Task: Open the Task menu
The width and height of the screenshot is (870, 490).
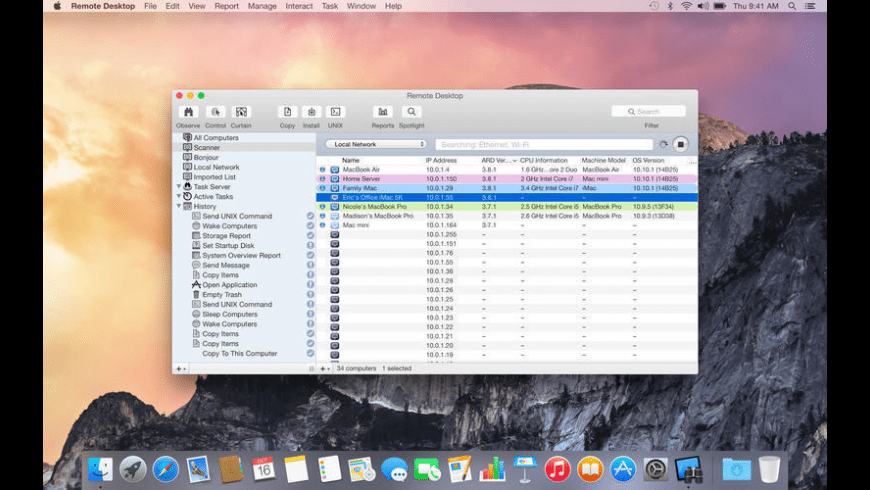Action: (x=330, y=6)
